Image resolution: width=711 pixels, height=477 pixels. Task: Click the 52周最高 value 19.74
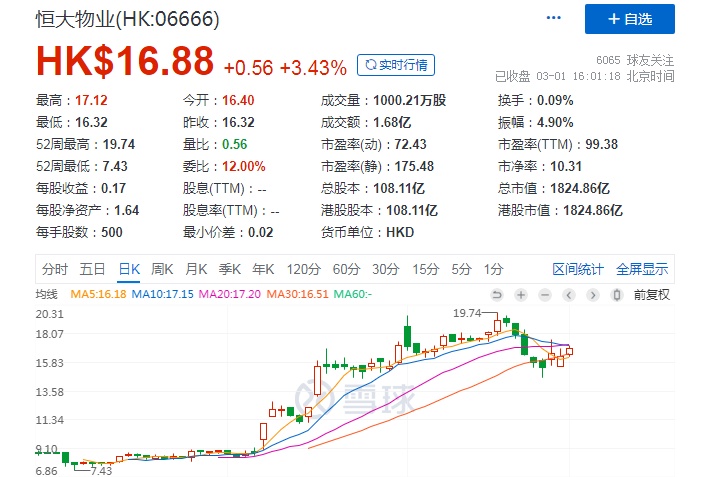(x=119, y=144)
